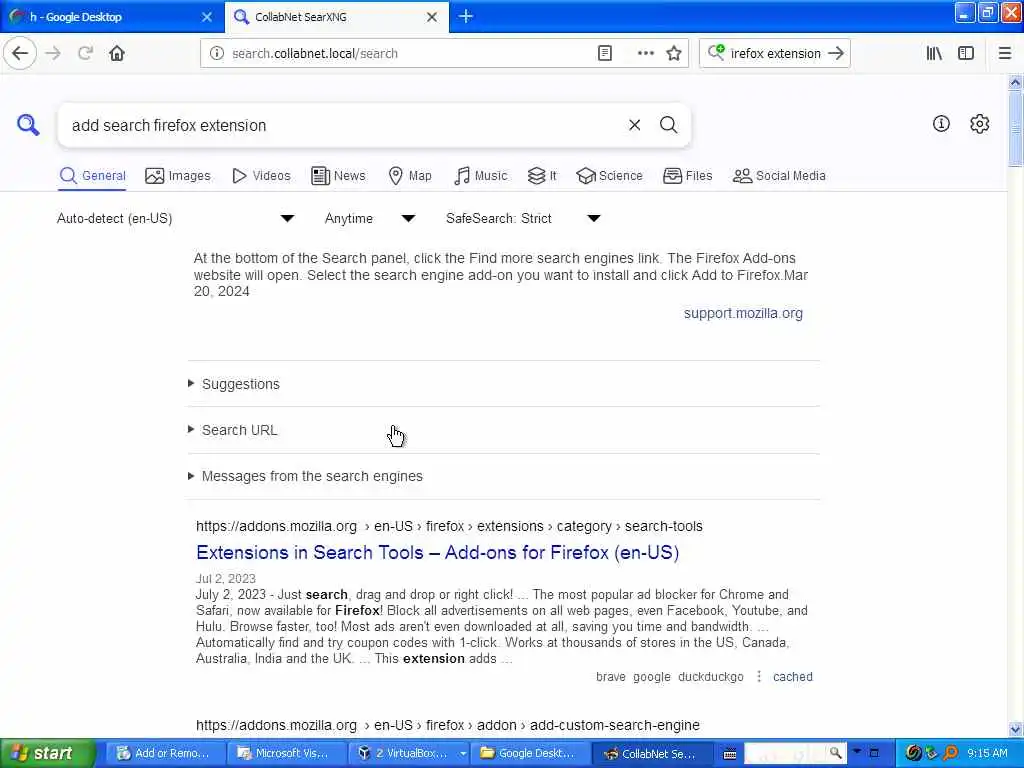Switch to Add or Remove taskbar item

[165, 753]
